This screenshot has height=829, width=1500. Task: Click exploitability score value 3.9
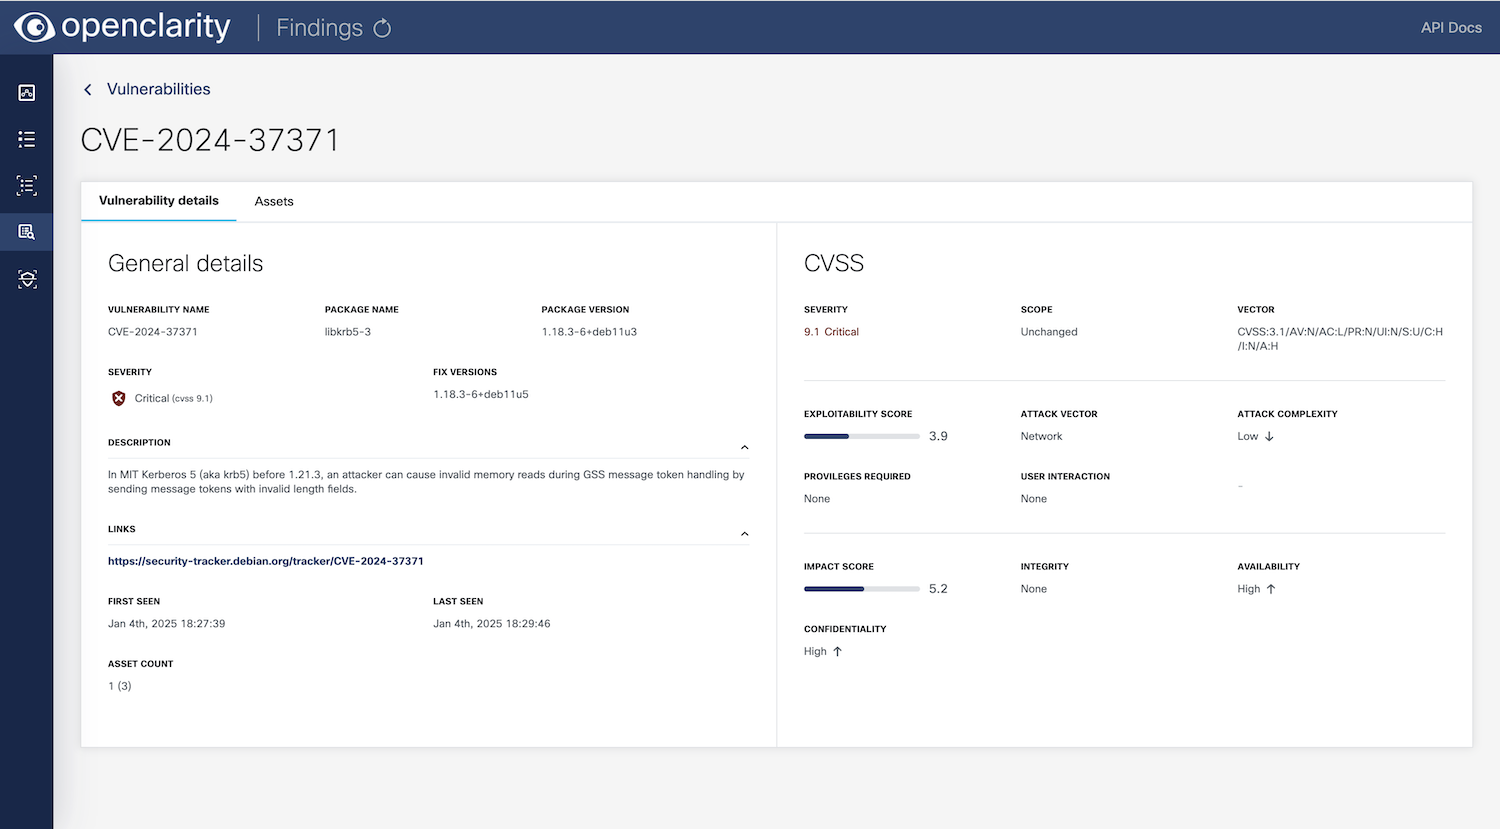pos(938,436)
